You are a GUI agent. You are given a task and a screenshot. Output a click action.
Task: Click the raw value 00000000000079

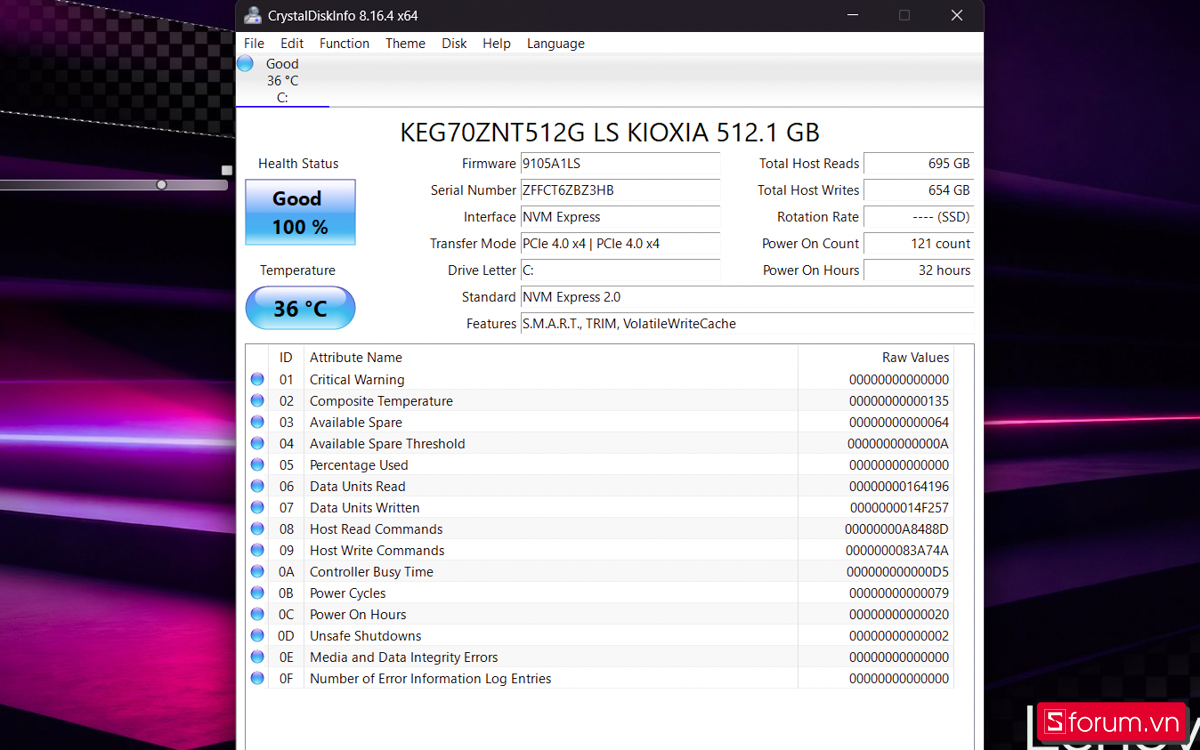(899, 593)
